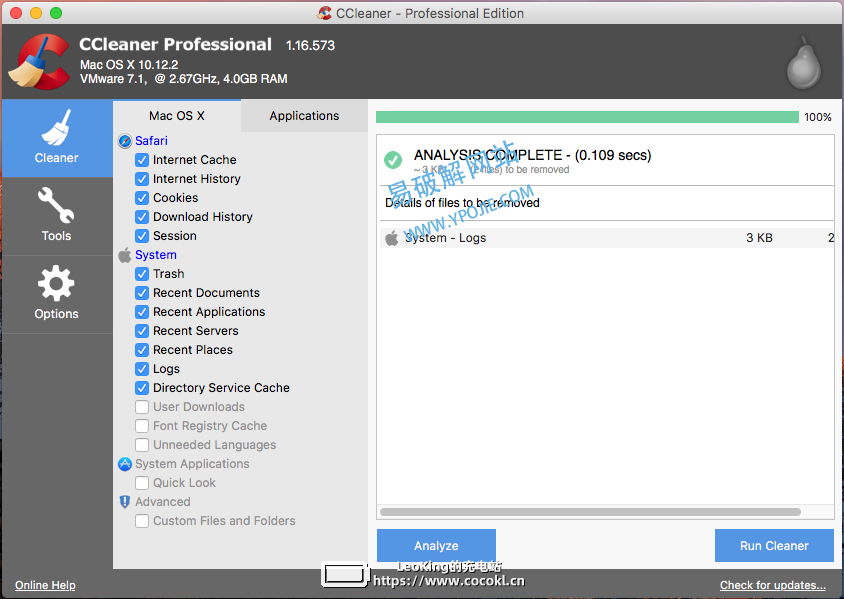
Task: Uncheck the Internet Cache checkbox
Action: point(142,160)
